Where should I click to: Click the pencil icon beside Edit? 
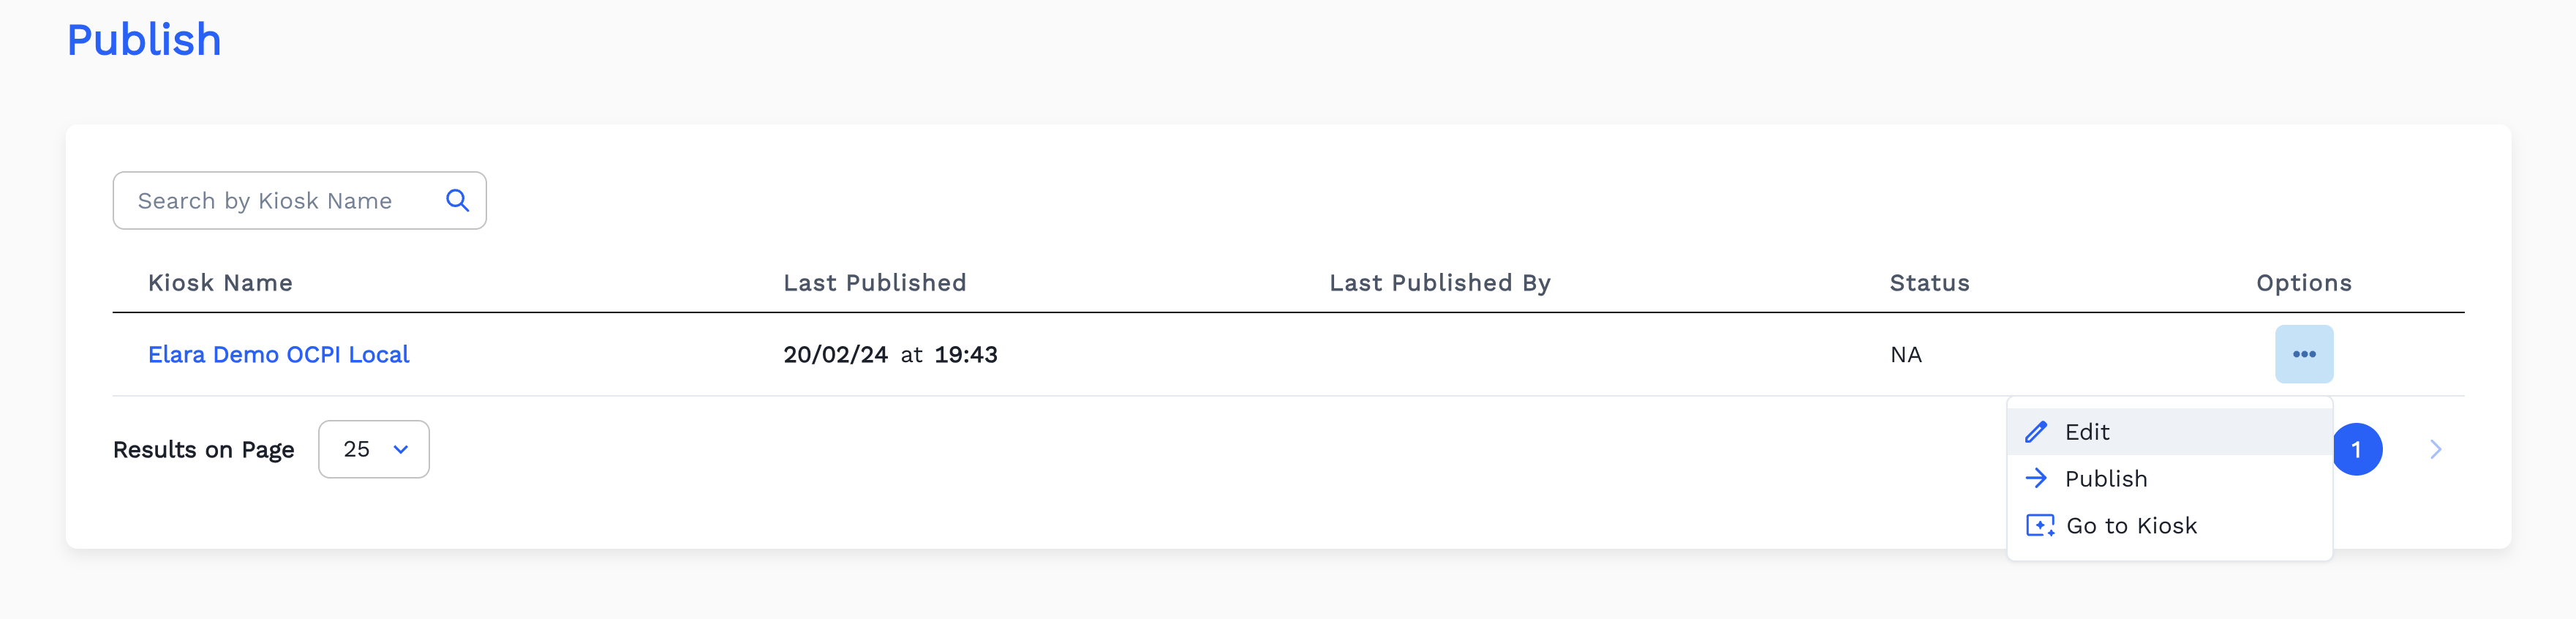(2035, 432)
